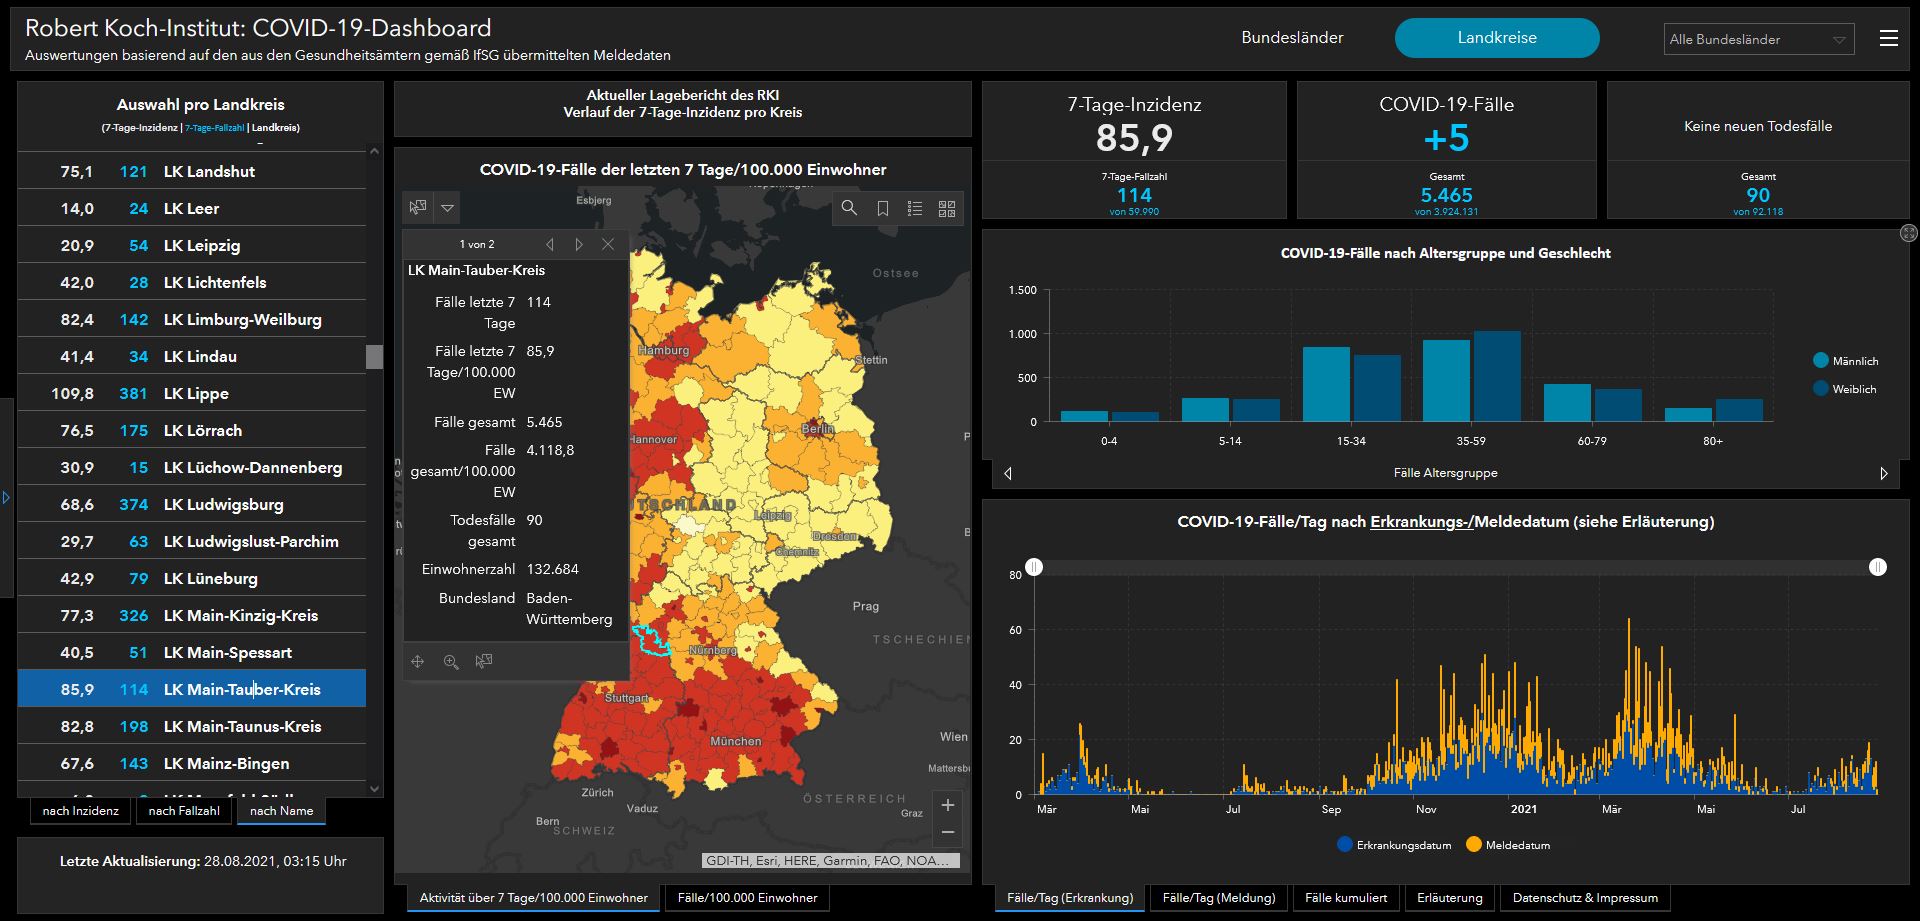
Task: Open the hamburger menu at top right
Action: pos(1888,38)
